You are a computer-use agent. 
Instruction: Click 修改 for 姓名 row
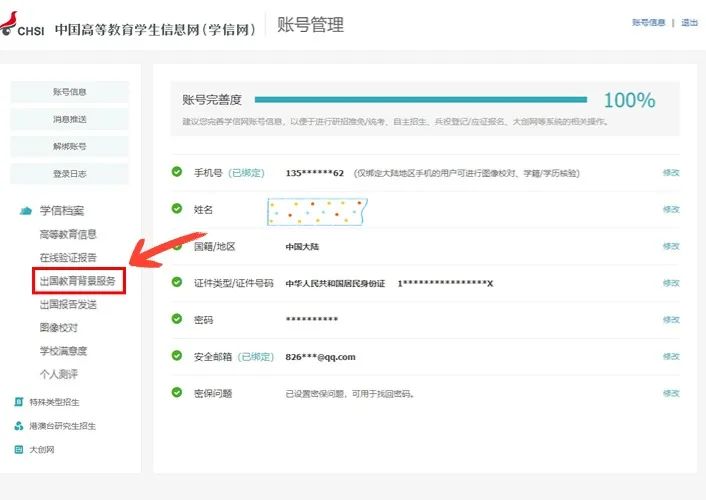(x=671, y=209)
